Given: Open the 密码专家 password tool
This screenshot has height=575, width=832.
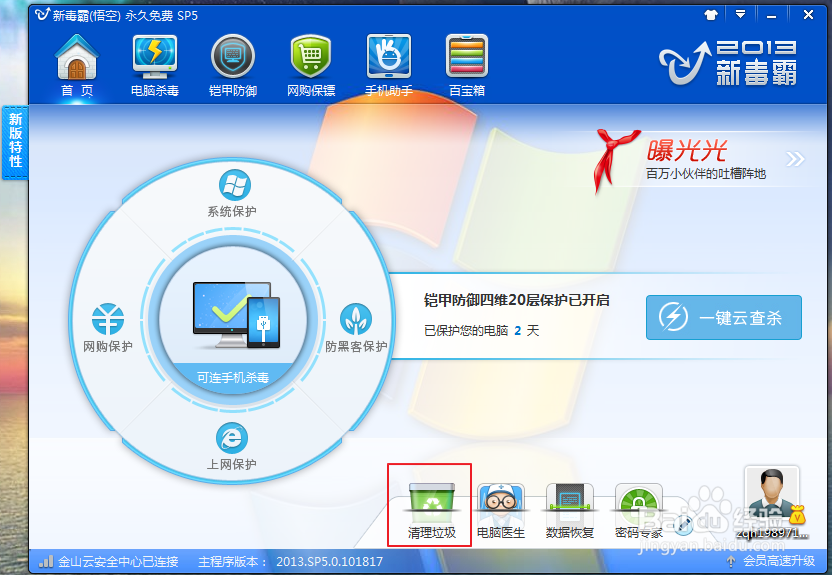Looking at the screenshot, I should tap(638, 510).
